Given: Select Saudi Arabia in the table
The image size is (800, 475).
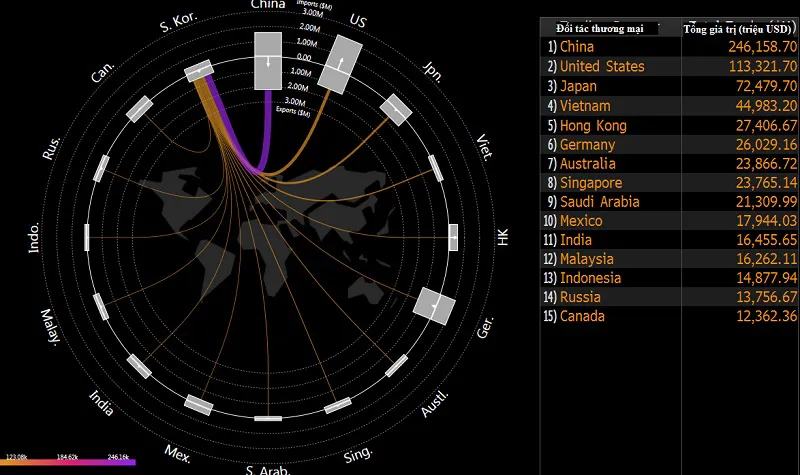Looking at the screenshot, I should point(600,202).
